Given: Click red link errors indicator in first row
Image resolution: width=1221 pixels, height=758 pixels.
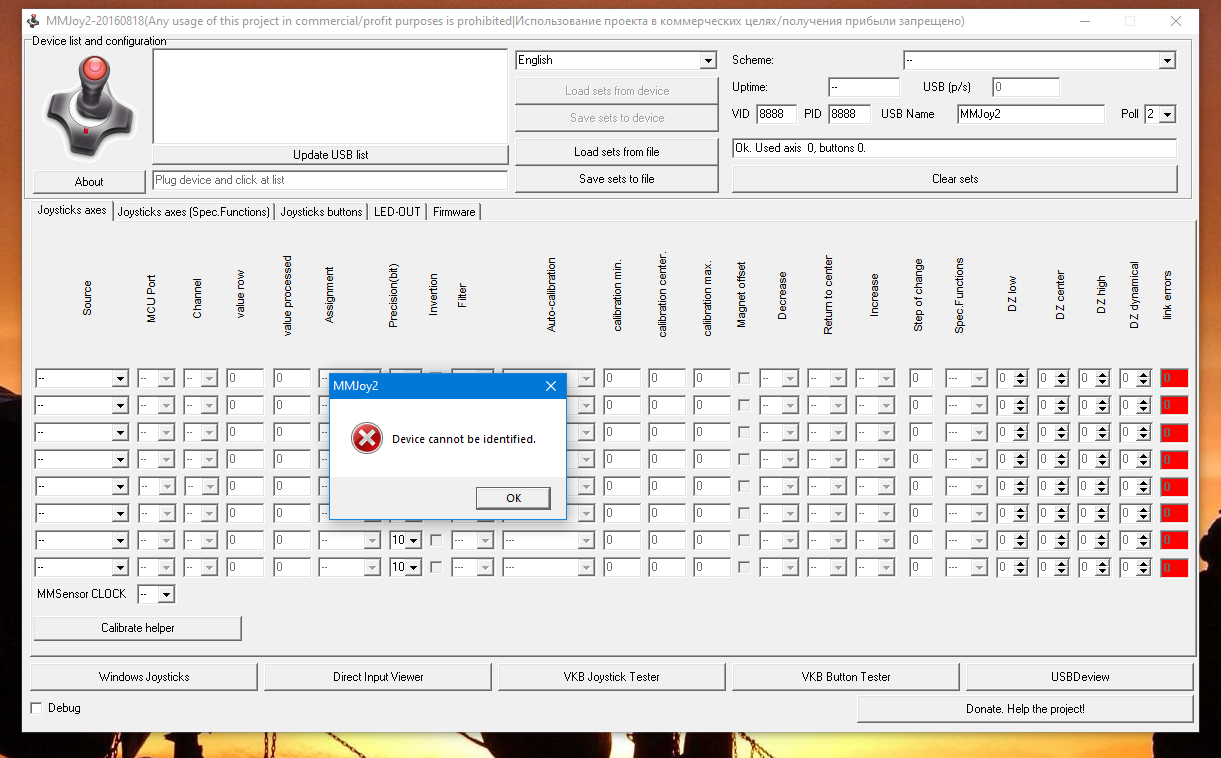Looking at the screenshot, I should pos(1174,379).
